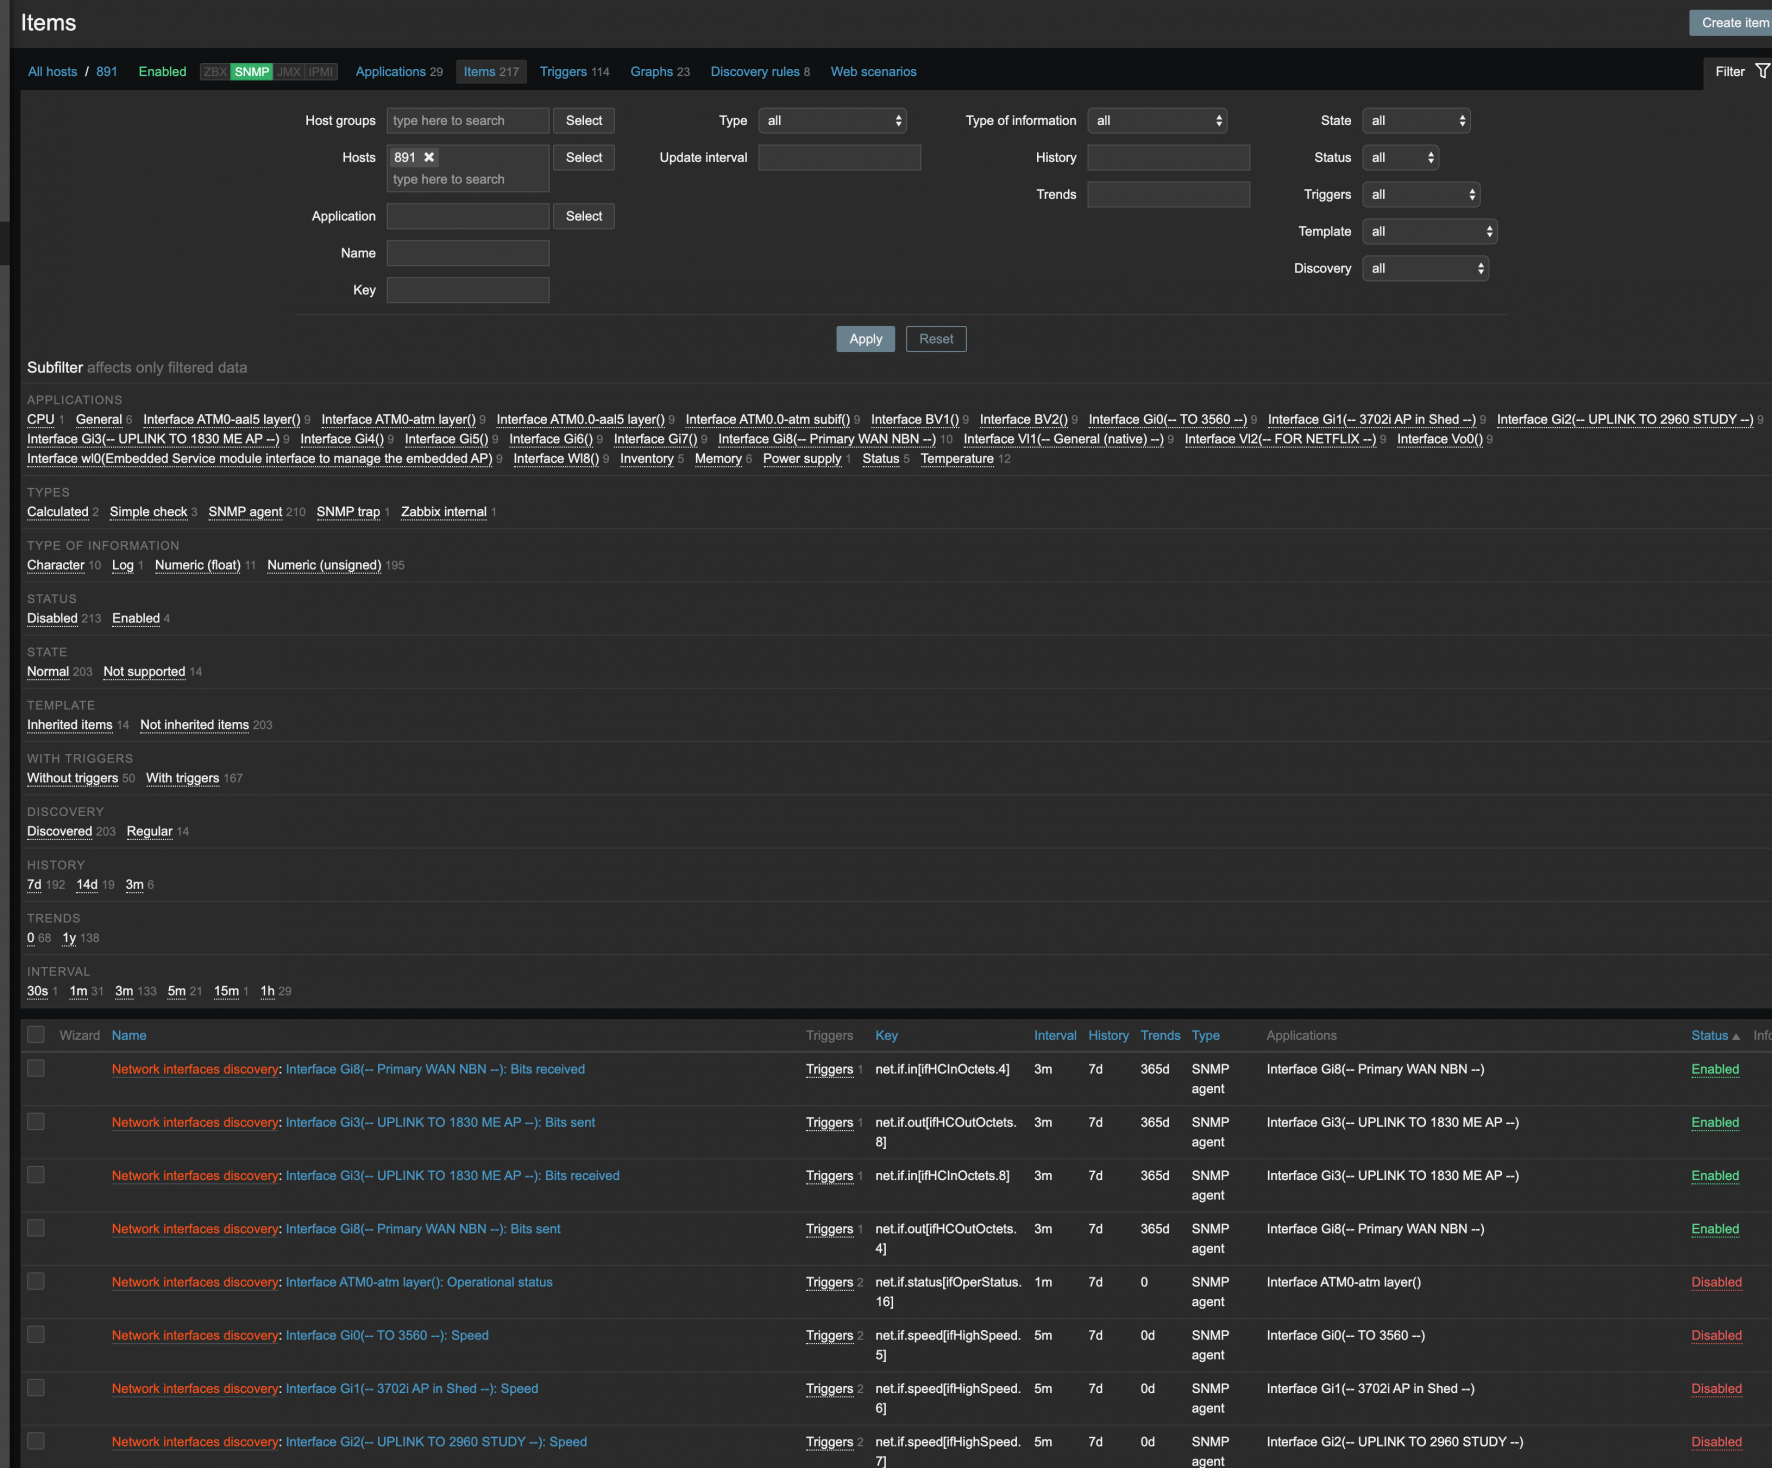Click the Create item button
This screenshot has height=1468, width=1772.
tap(1734, 23)
